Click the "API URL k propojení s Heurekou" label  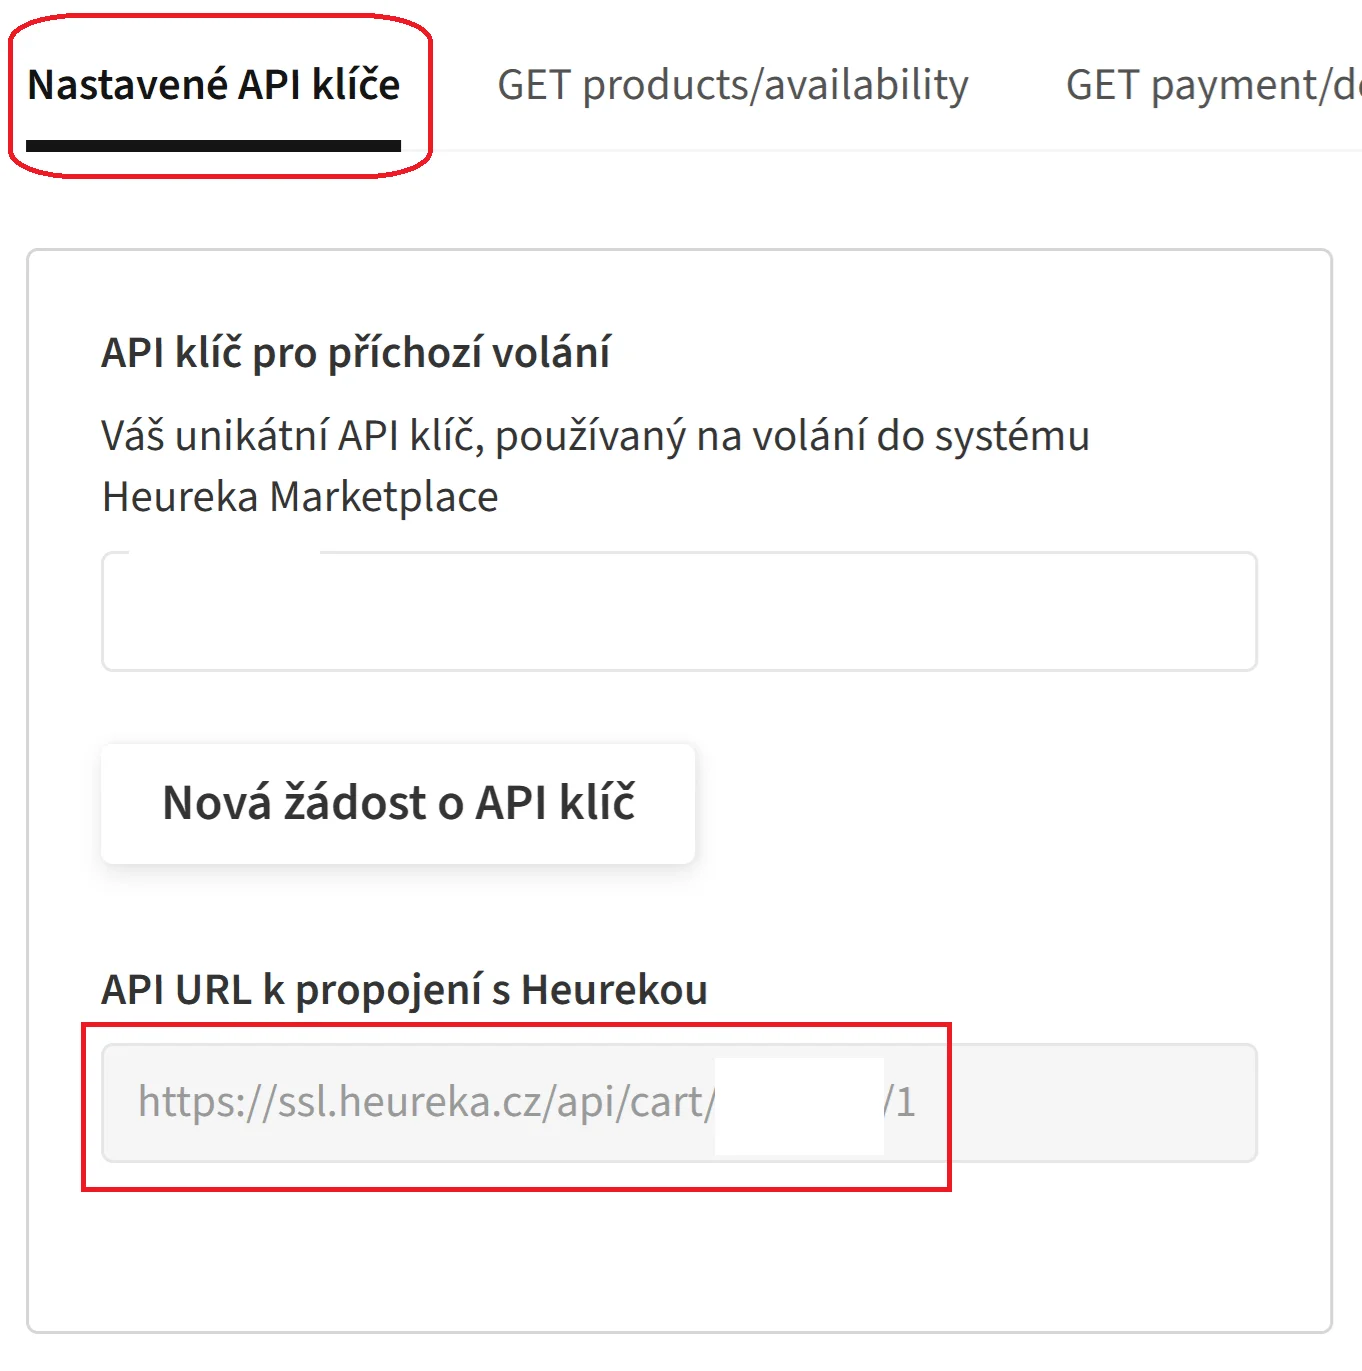[404, 990]
